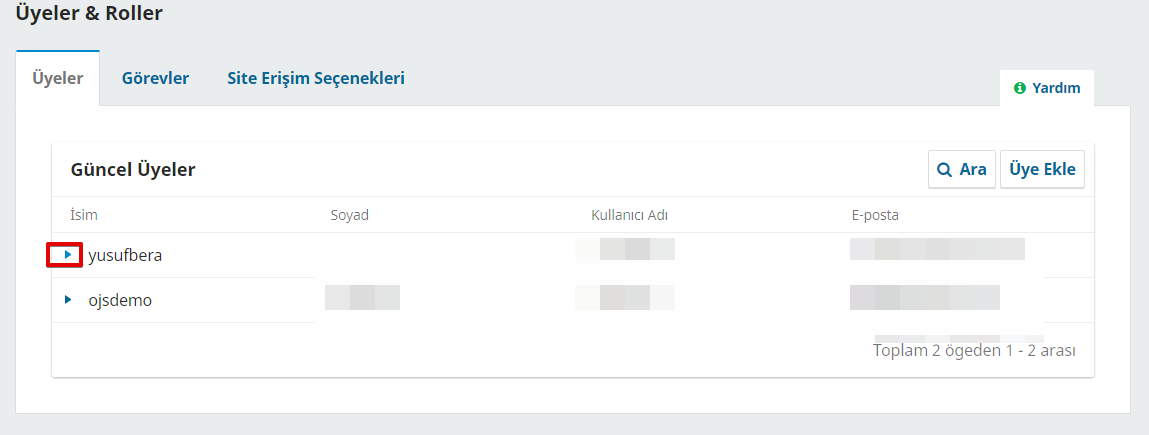Click the Kullanıcı Adı column header

(x=629, y=215)
